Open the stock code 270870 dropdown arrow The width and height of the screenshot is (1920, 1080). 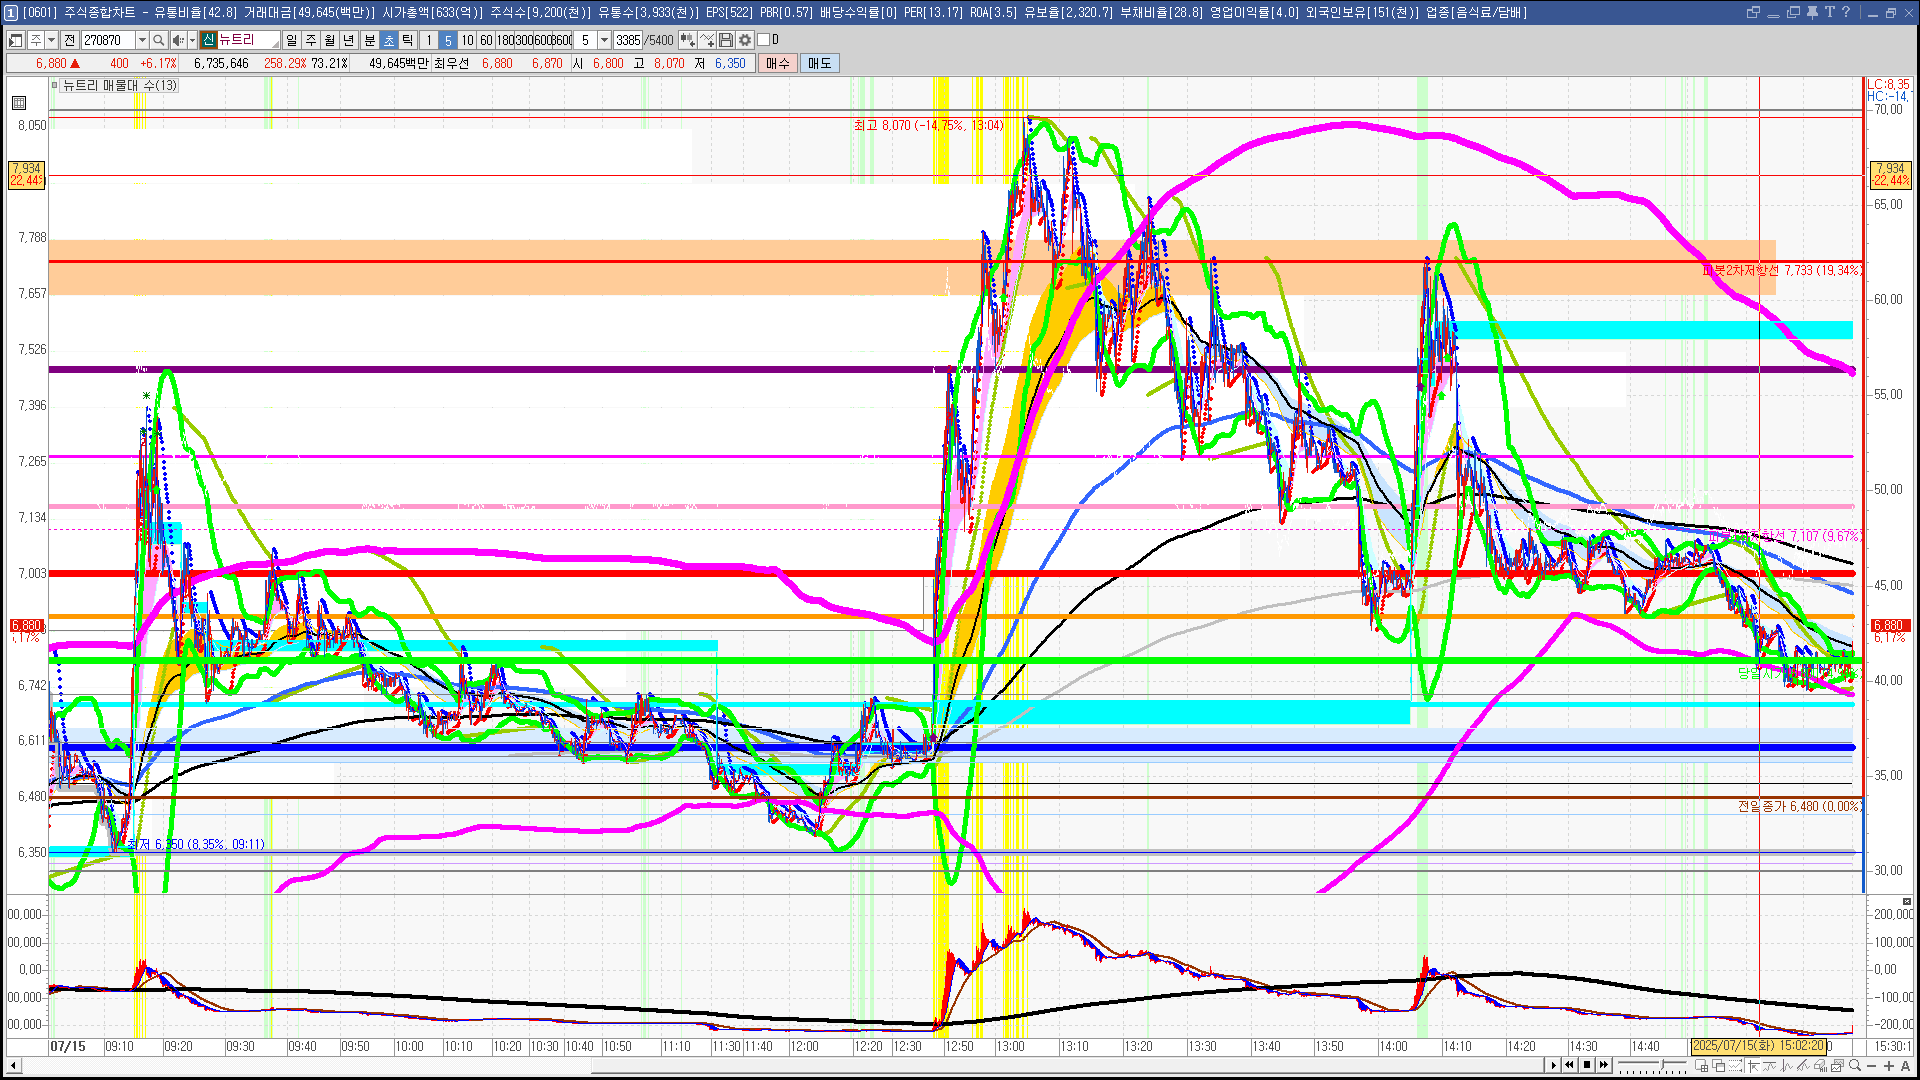pos(142,40)
